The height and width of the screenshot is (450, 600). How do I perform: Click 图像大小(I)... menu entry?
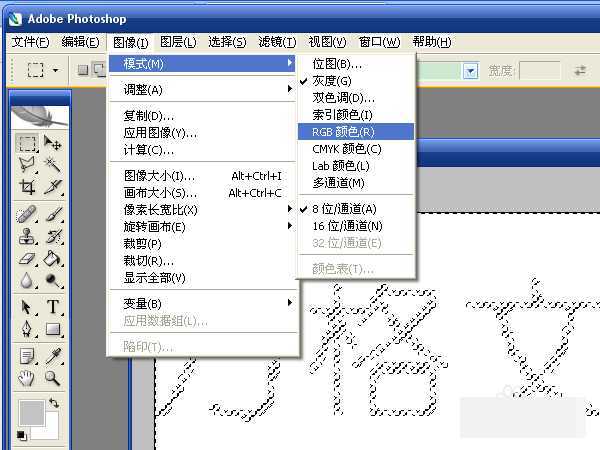[x=202, y=176]
